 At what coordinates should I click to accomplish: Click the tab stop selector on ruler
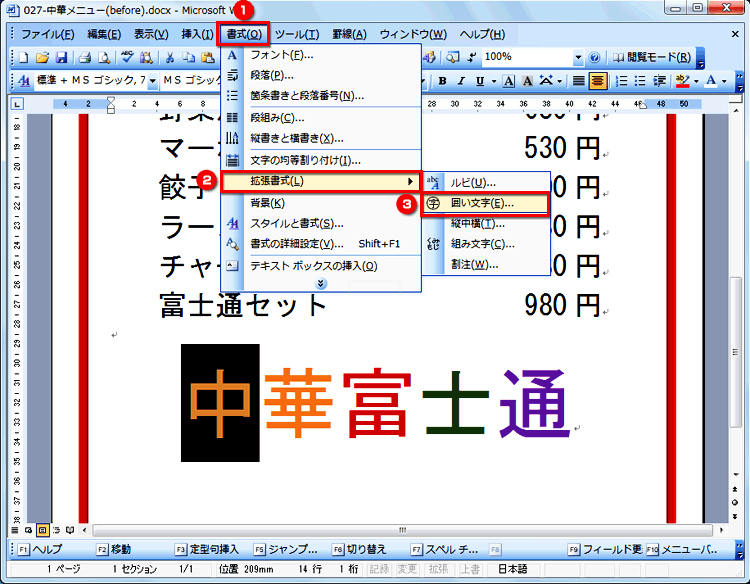[17, 104]
